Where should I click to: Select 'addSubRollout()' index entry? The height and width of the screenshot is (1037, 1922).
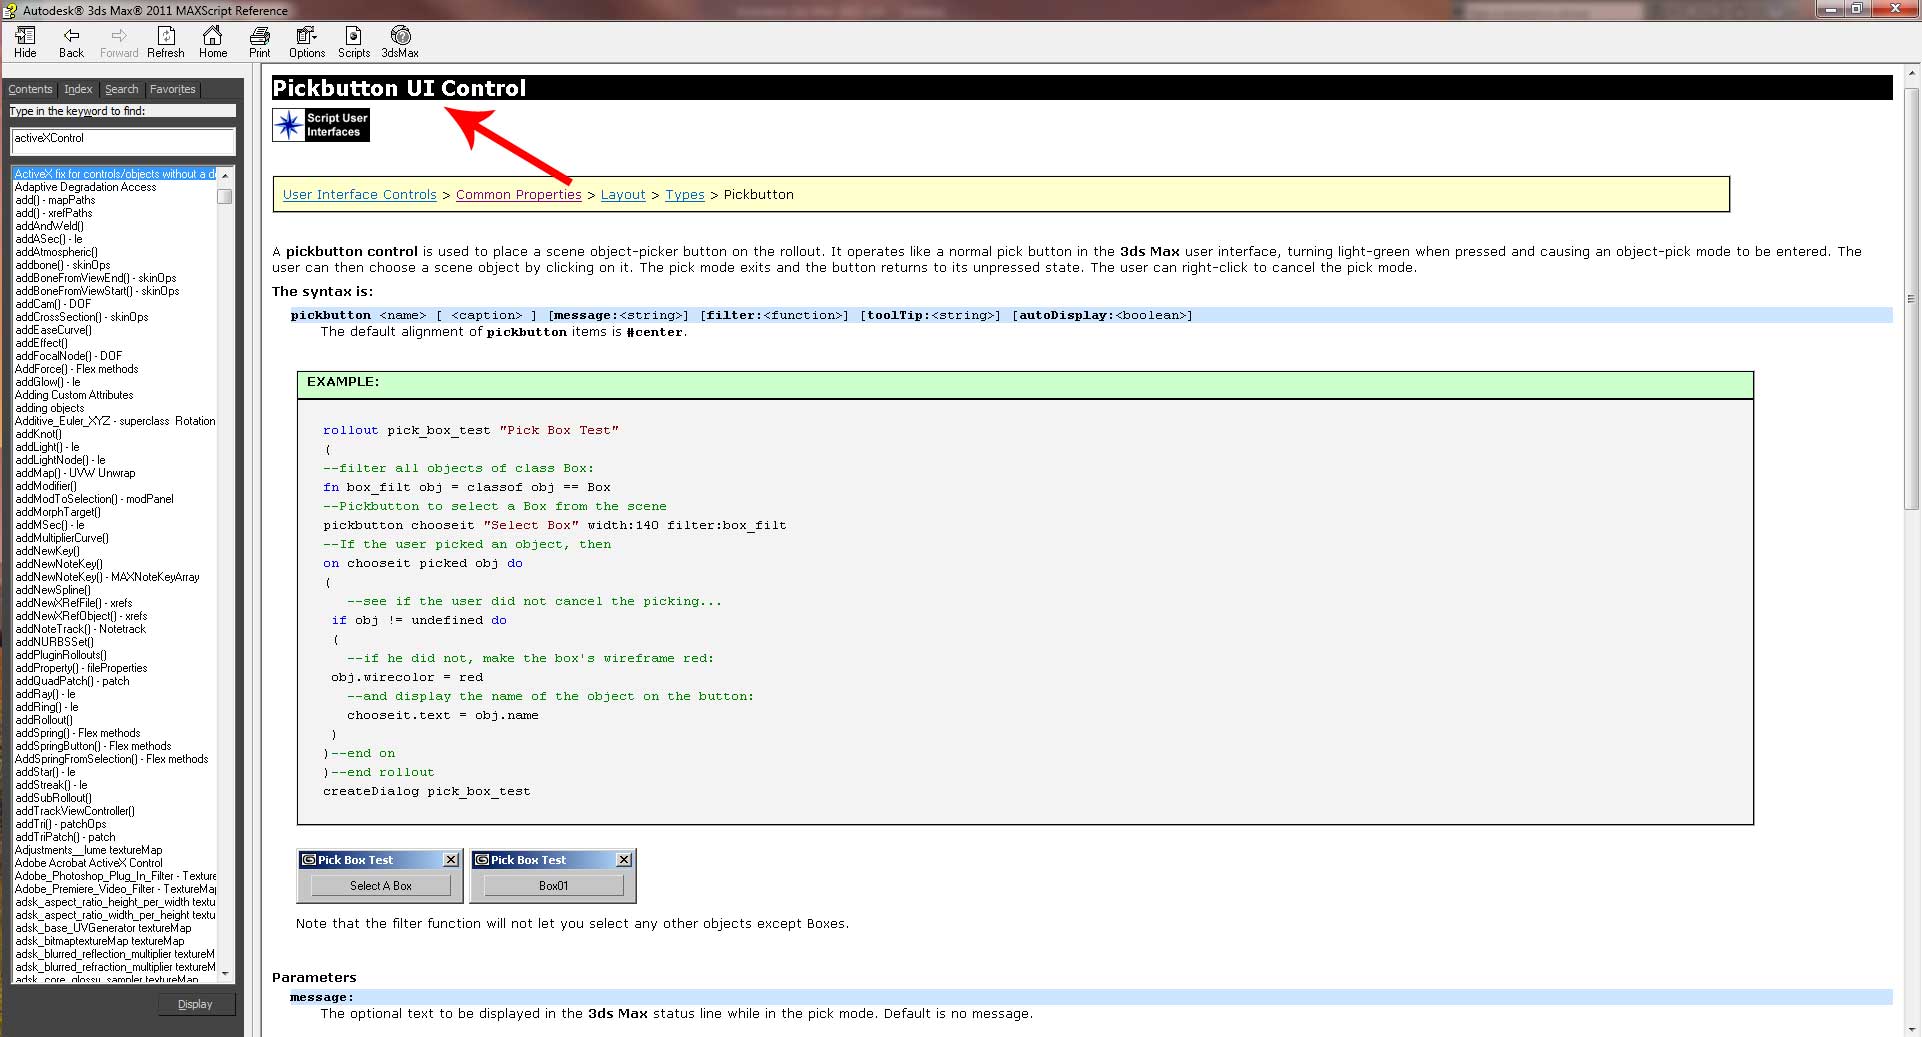53,798
